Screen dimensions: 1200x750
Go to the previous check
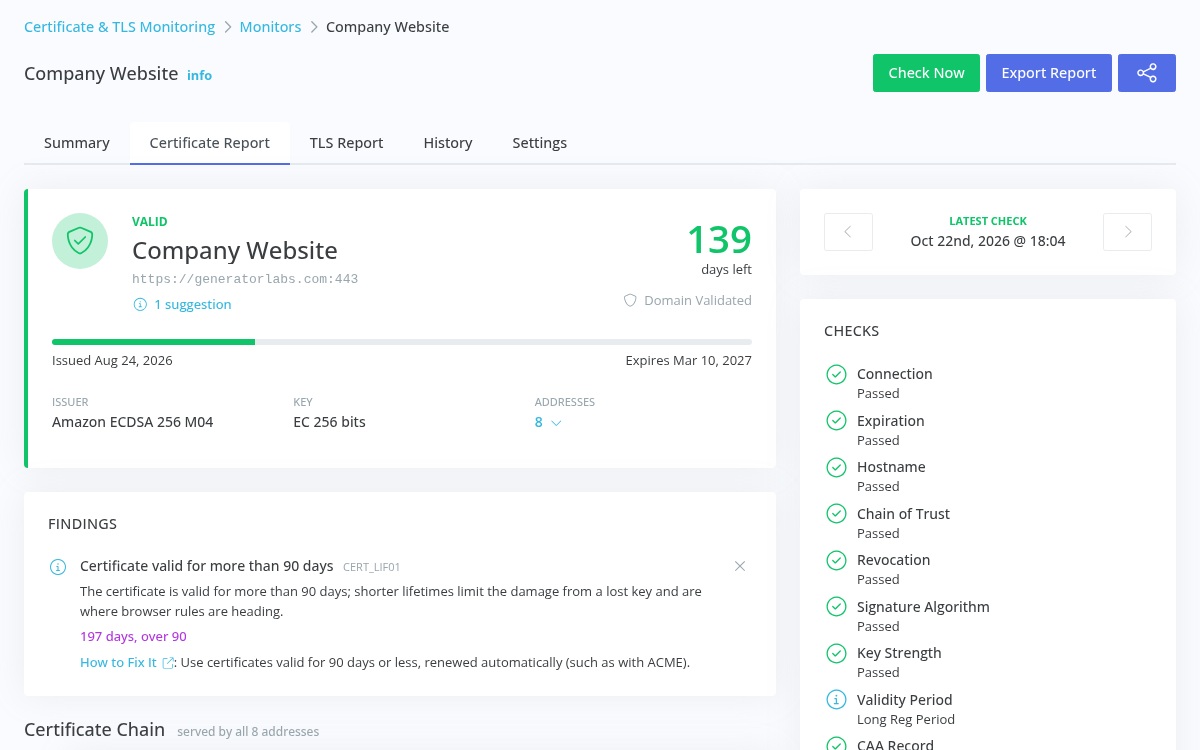pyautogui.click(x=848, y=232)
